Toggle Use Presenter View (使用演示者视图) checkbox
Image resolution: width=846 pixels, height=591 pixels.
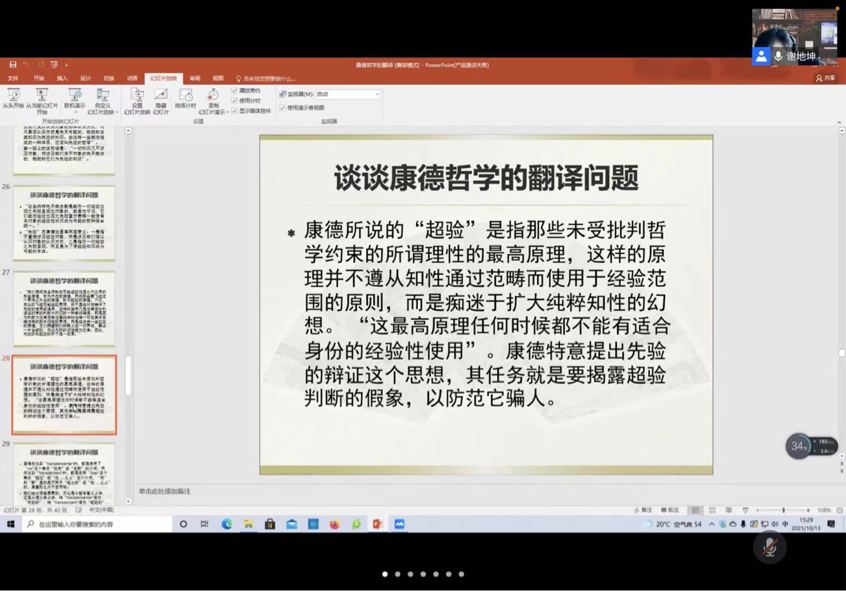click(283, 108)
